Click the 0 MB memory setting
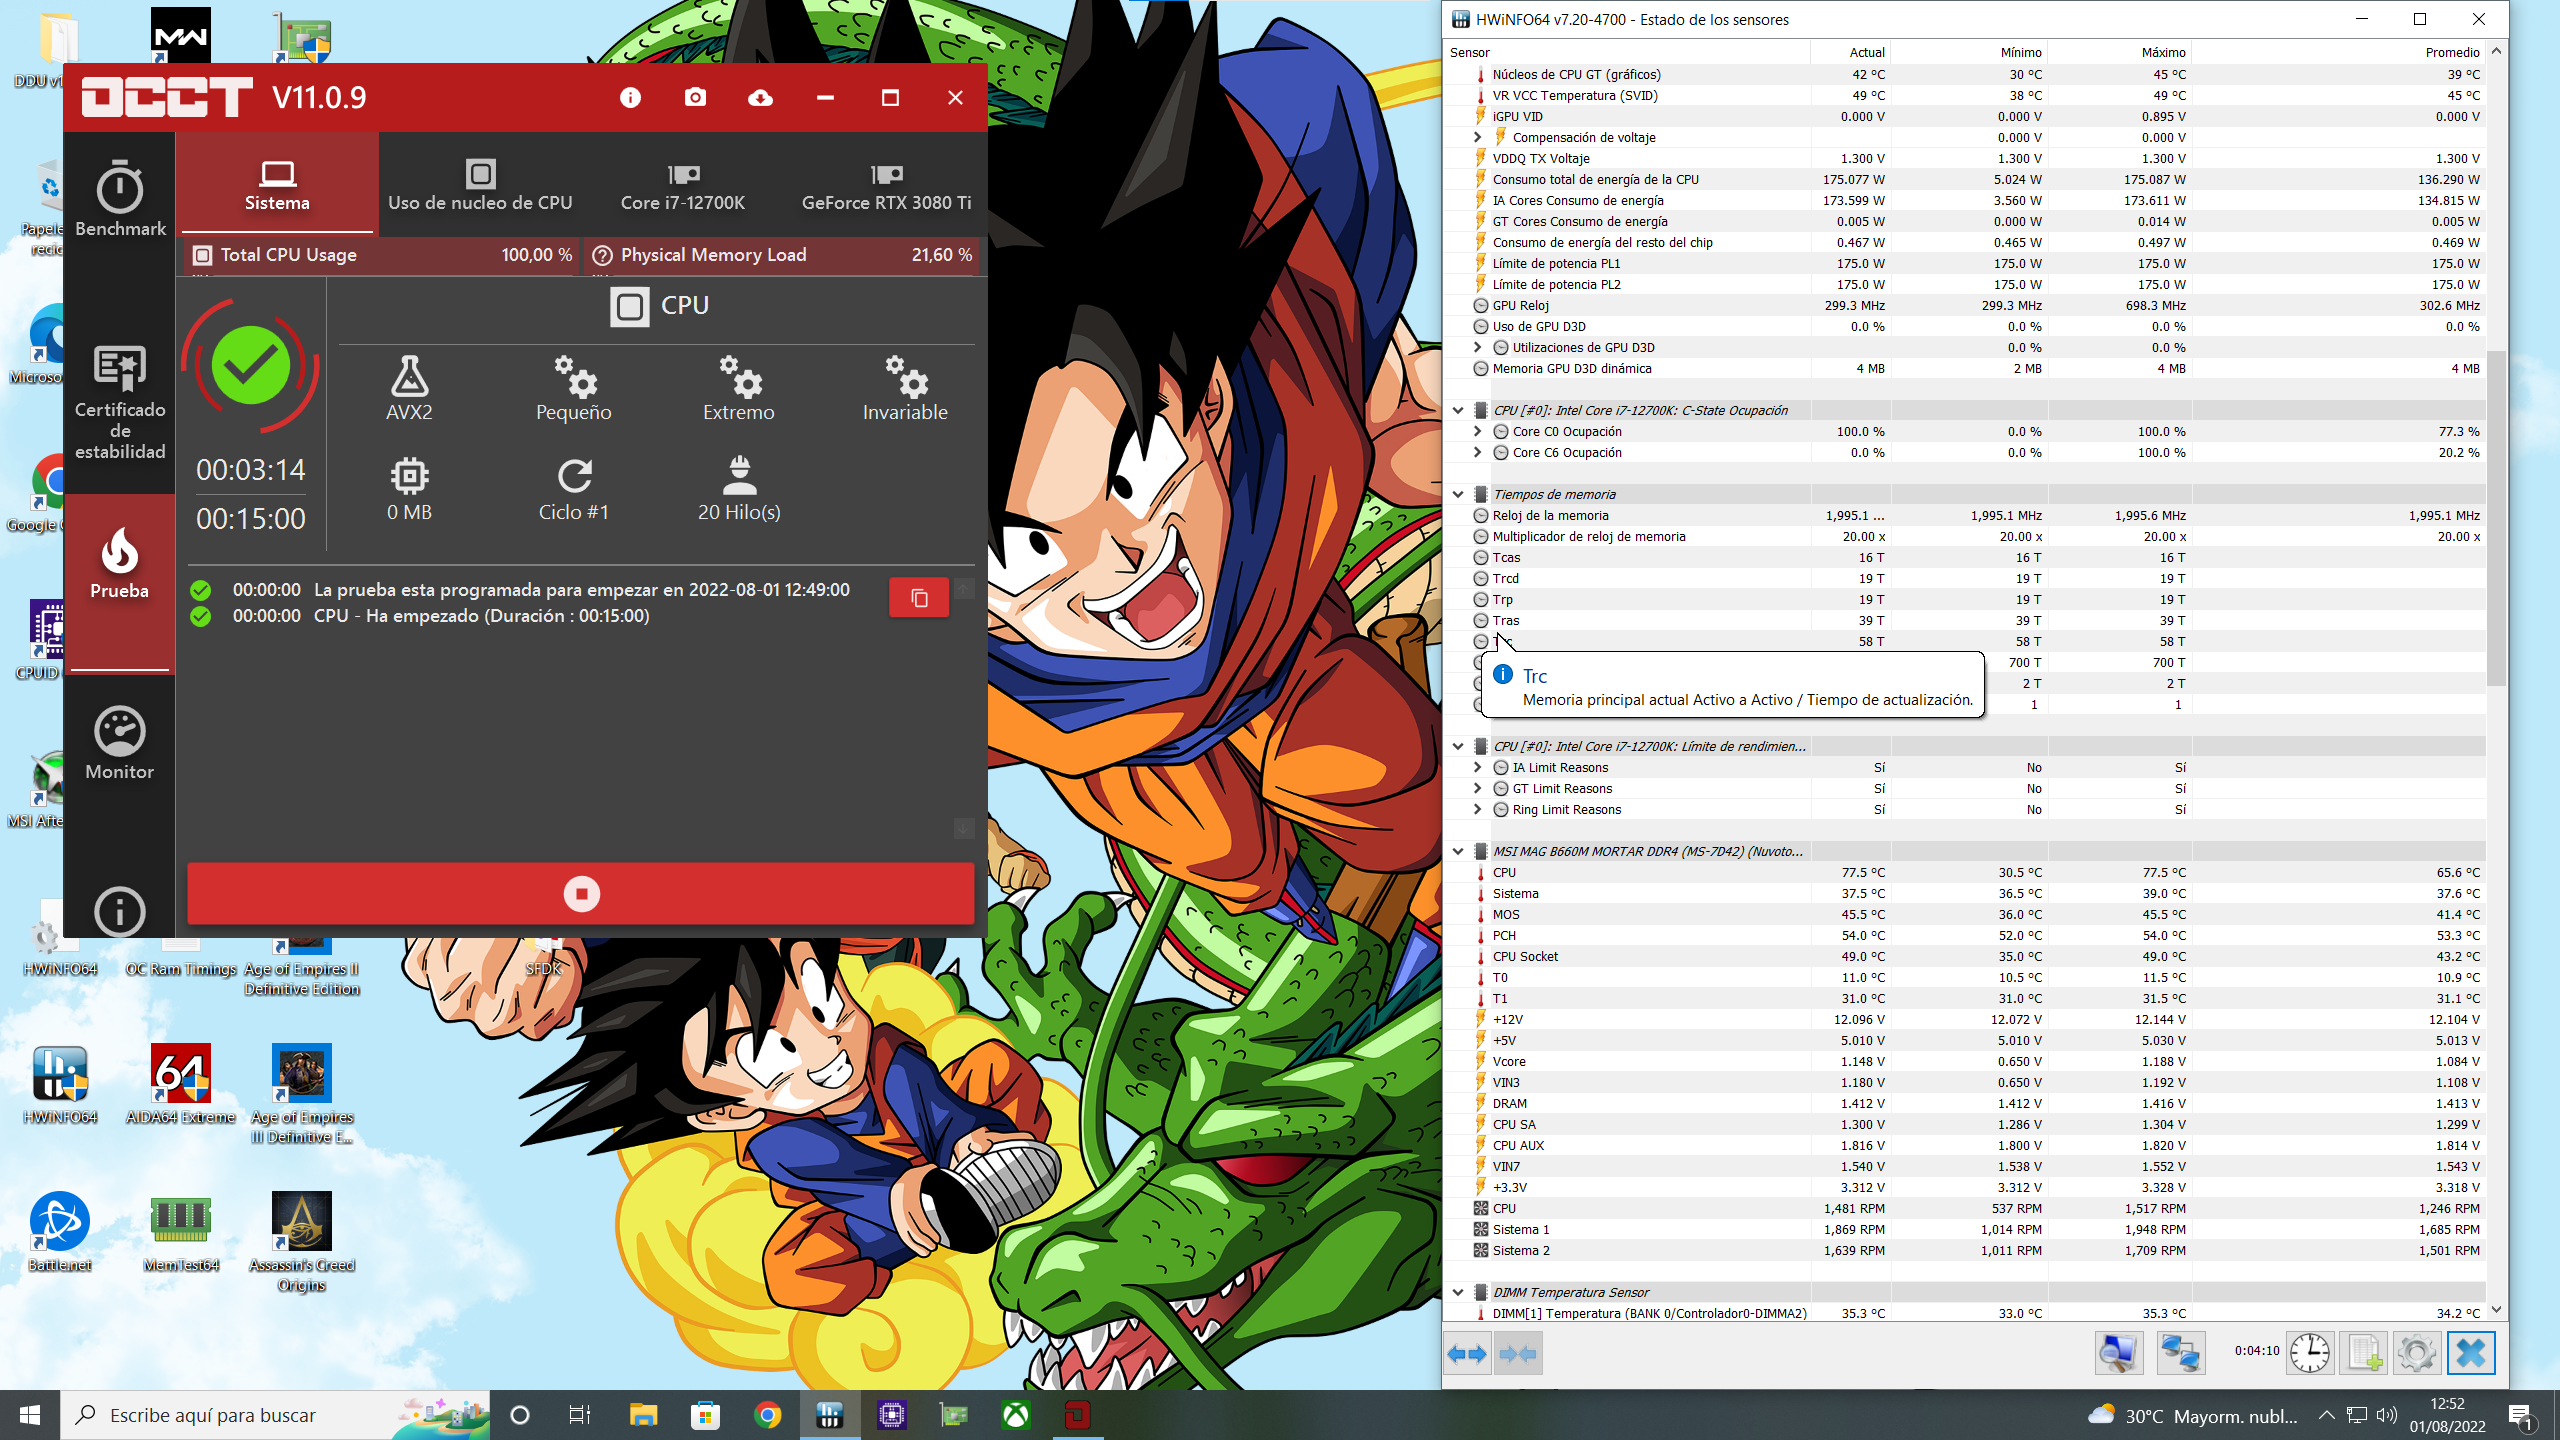2560x1440 pixels. (409, 489)
